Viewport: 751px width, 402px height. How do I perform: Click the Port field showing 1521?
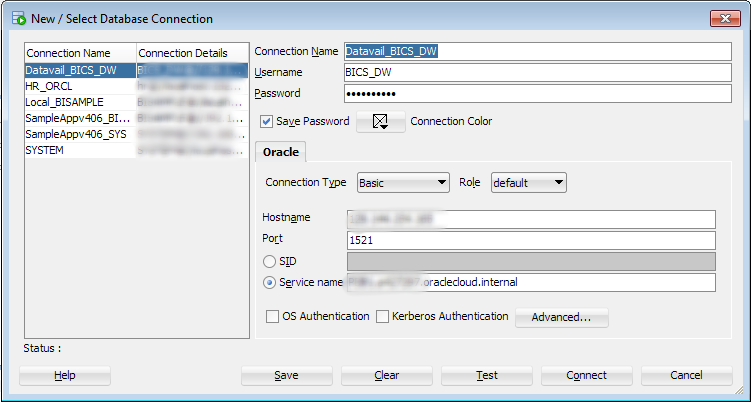[x=531, y=240]
